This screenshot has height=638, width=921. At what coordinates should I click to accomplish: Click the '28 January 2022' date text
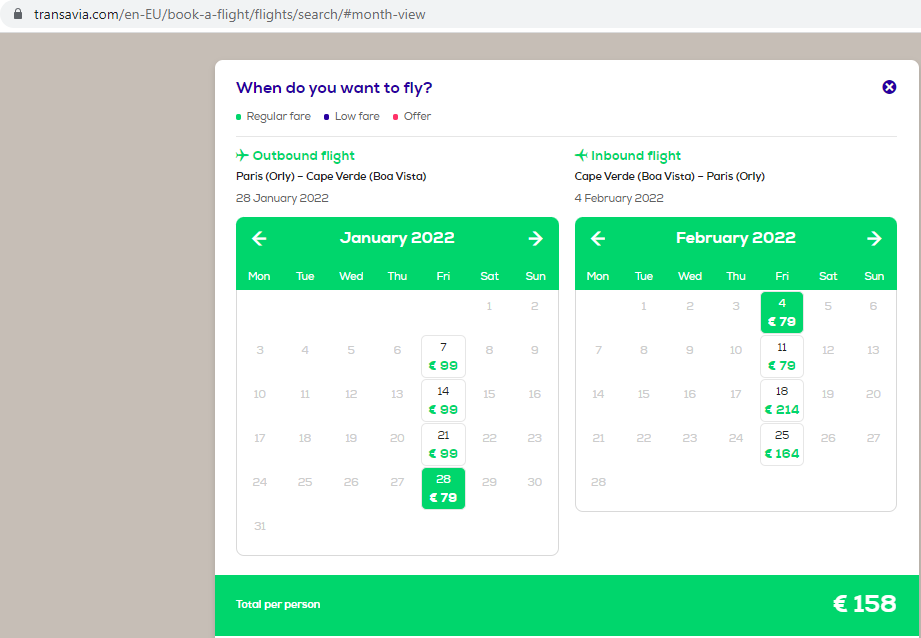(x=282, y=198)
